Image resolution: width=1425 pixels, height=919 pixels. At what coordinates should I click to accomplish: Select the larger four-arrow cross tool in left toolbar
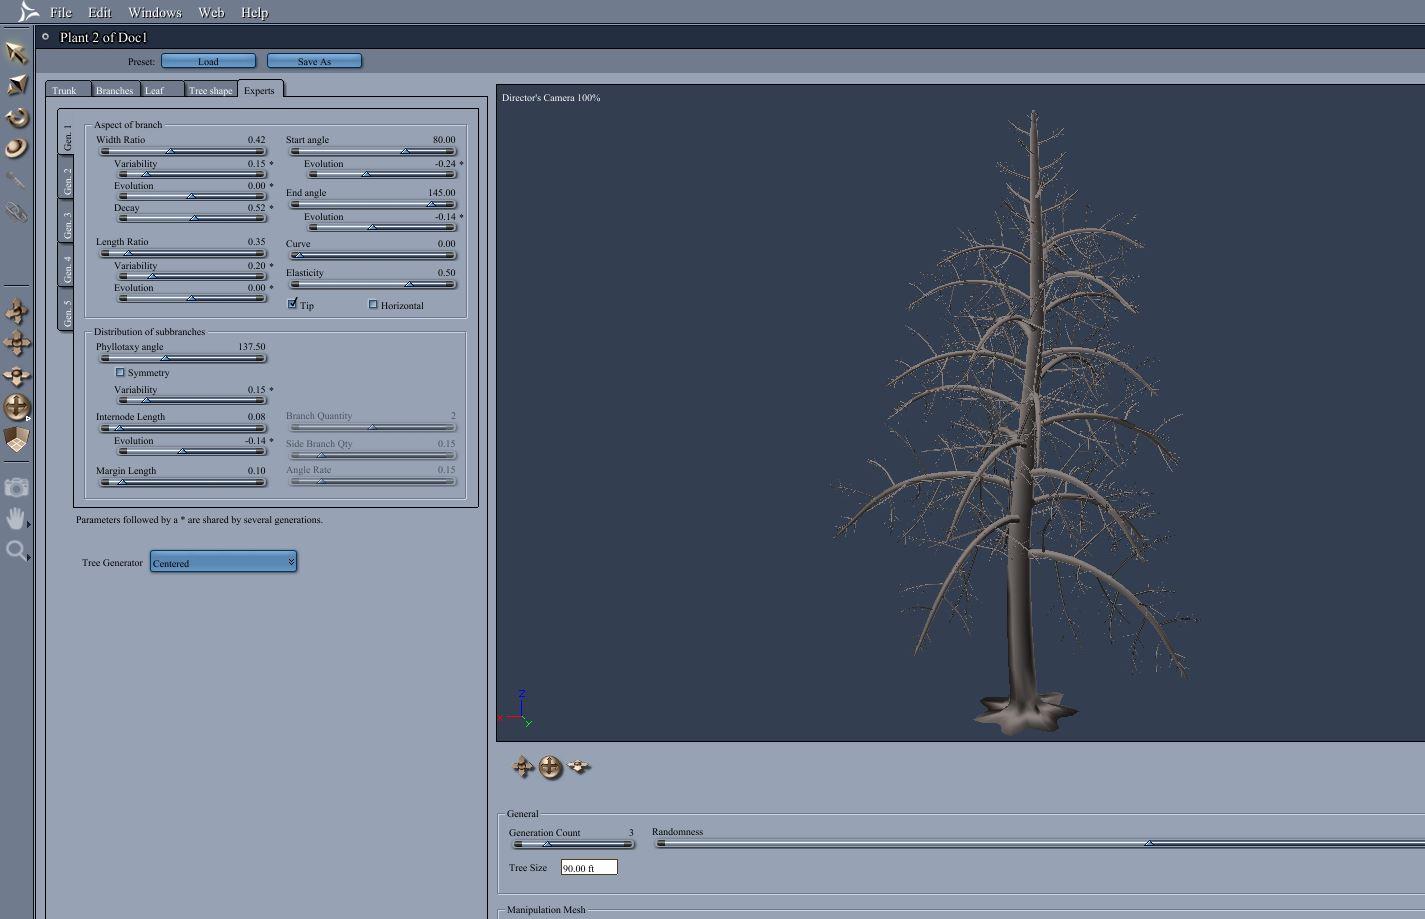pyautogui.click(x=16, y=343)
